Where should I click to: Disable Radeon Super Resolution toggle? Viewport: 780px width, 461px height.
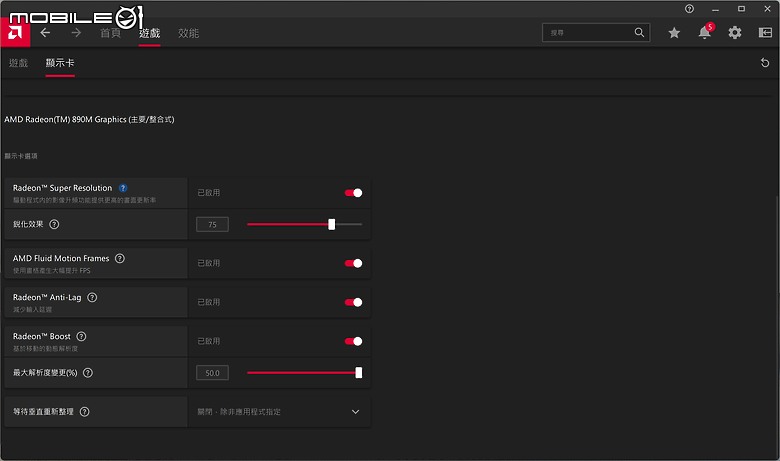click(x=353, y=193)
